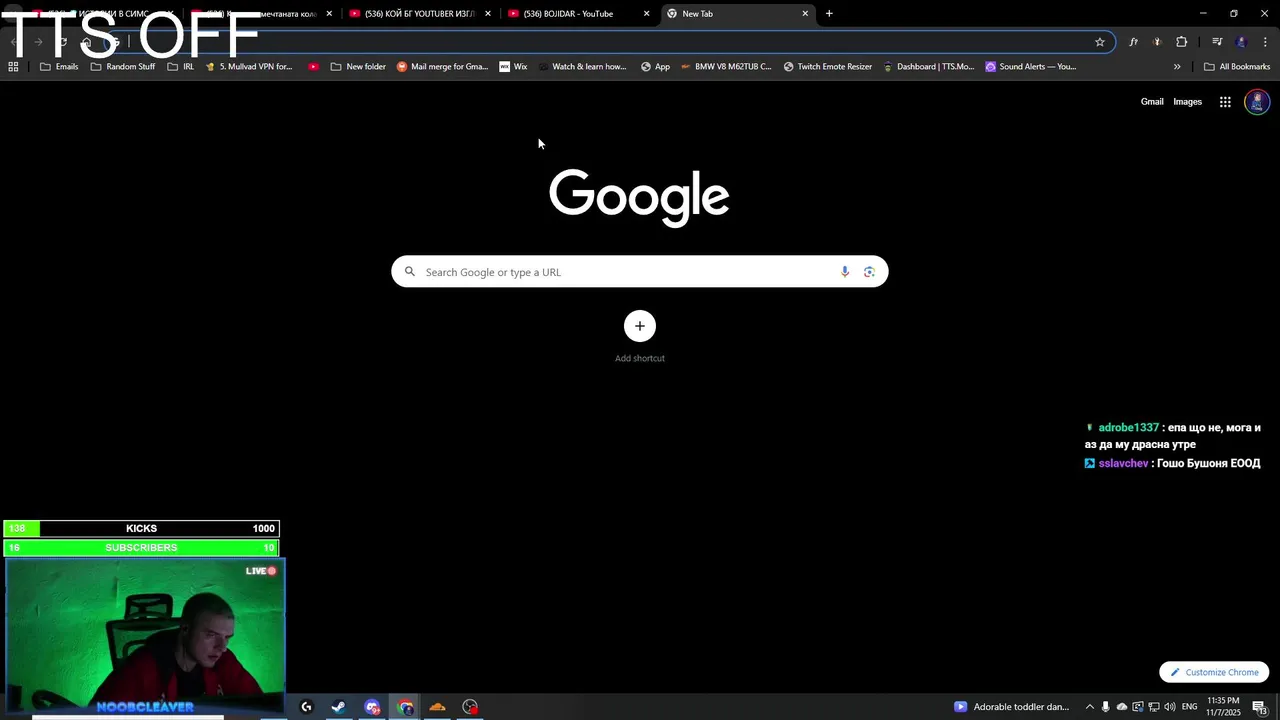
Task: Open the Cloudflare taskbar icon
Action: coord(437,707)
